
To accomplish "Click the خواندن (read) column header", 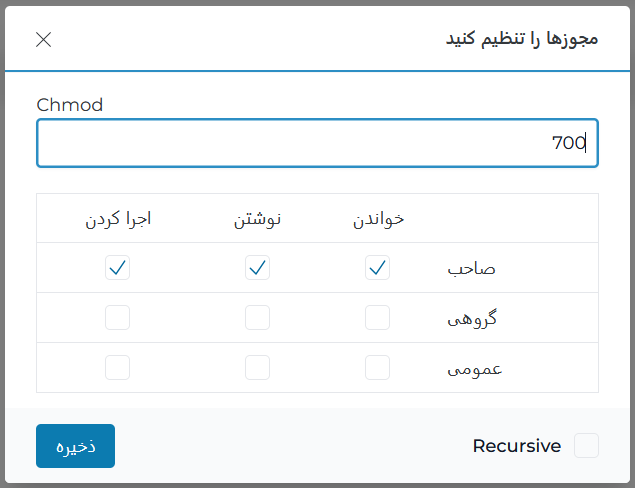I will pyautogui.click(x=378, y=219).
